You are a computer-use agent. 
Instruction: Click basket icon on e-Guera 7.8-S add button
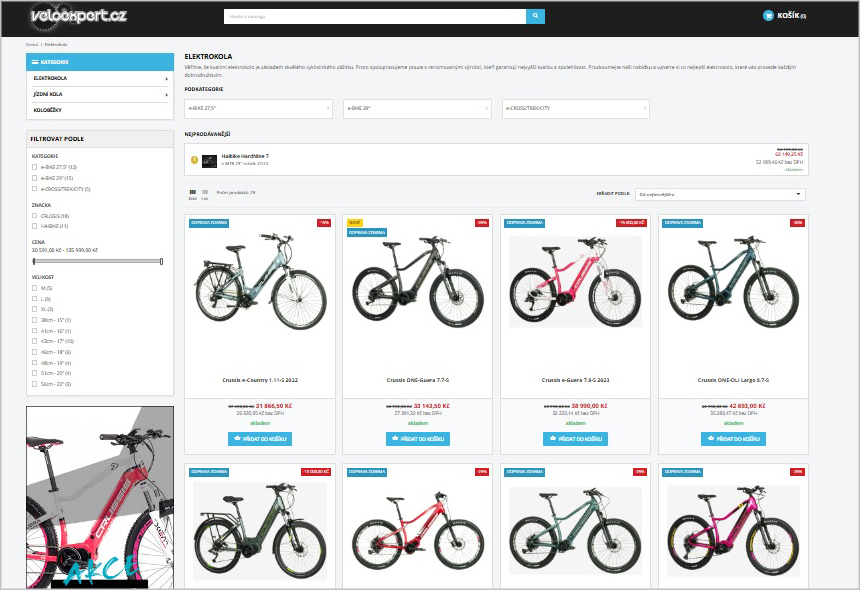553,439
